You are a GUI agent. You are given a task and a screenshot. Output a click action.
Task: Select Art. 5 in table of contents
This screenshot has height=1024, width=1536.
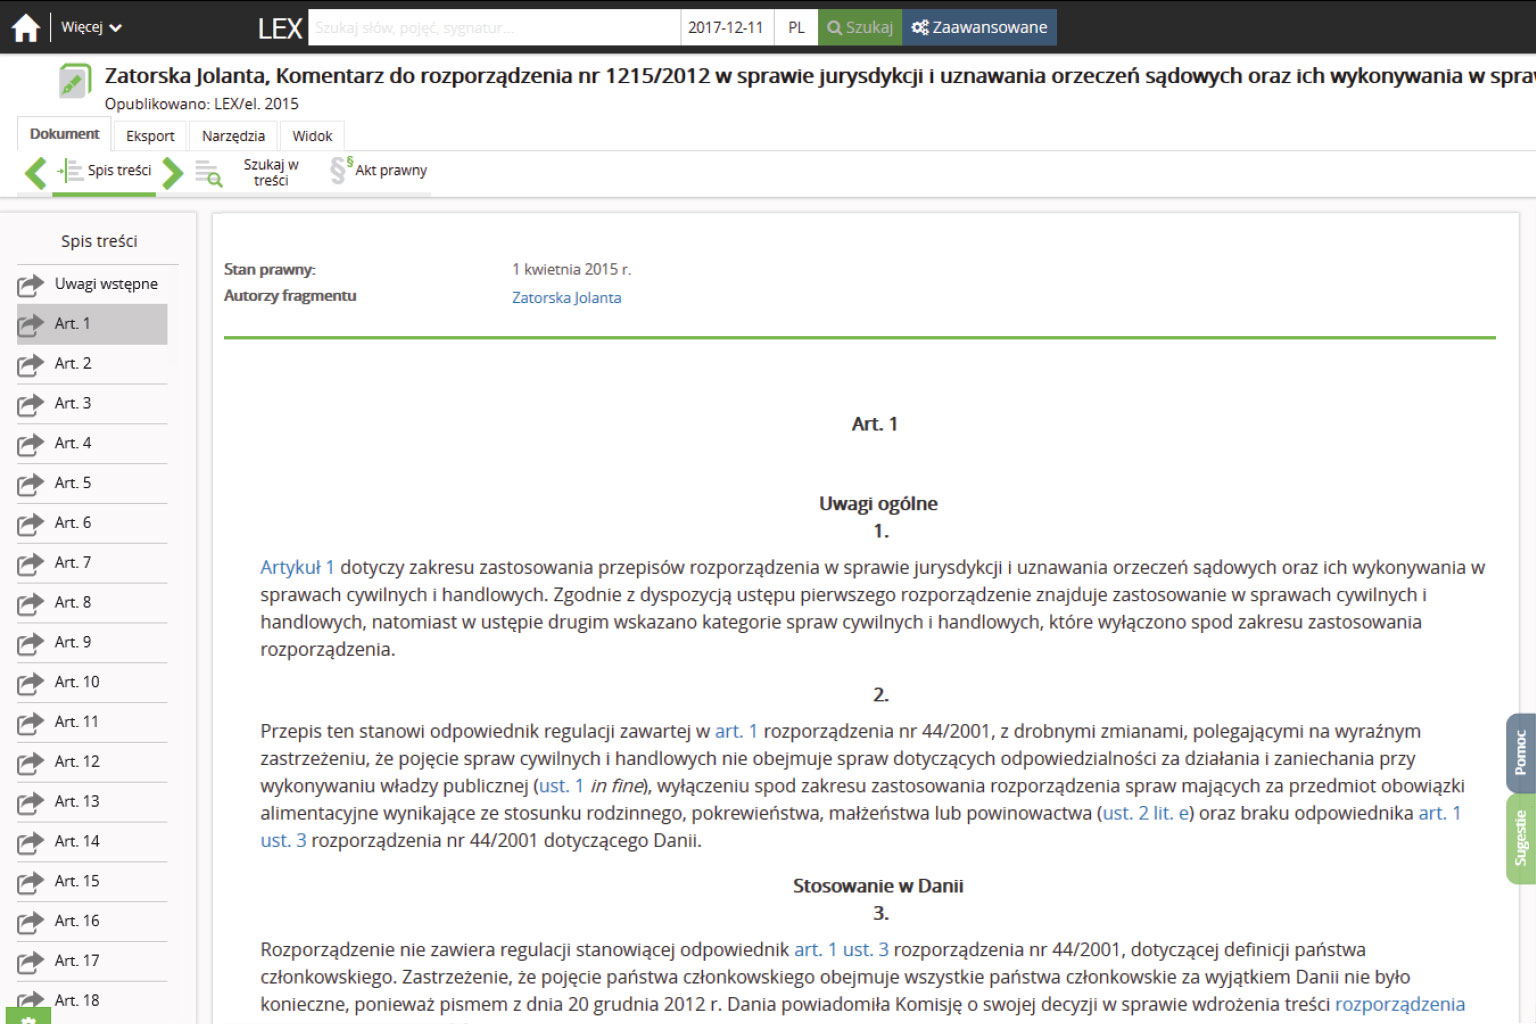[73, 483]
